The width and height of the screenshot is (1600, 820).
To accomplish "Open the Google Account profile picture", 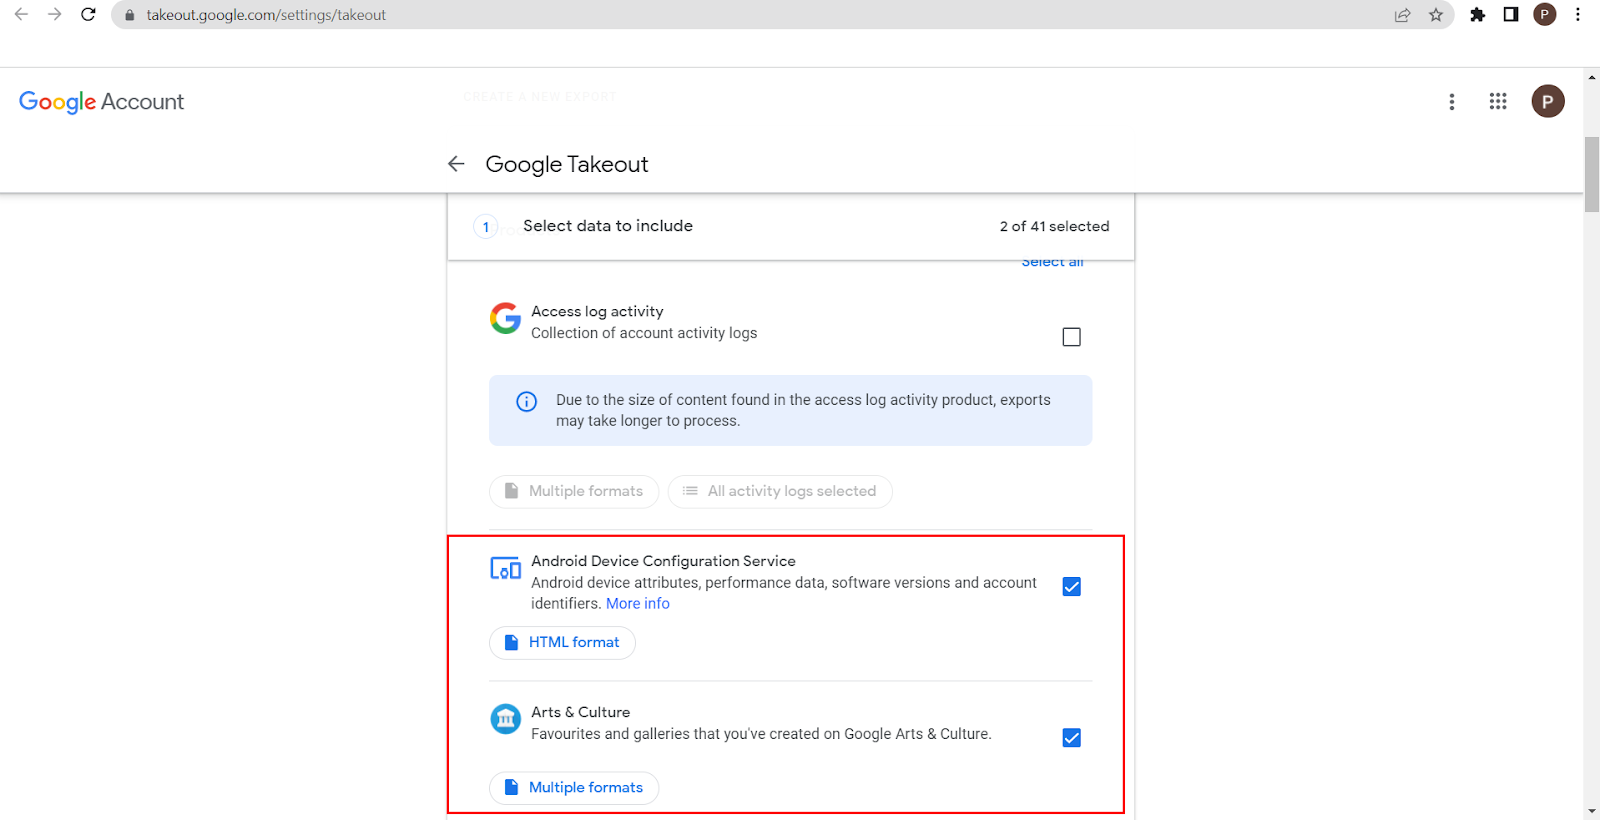I will (x=1548, y=101).
